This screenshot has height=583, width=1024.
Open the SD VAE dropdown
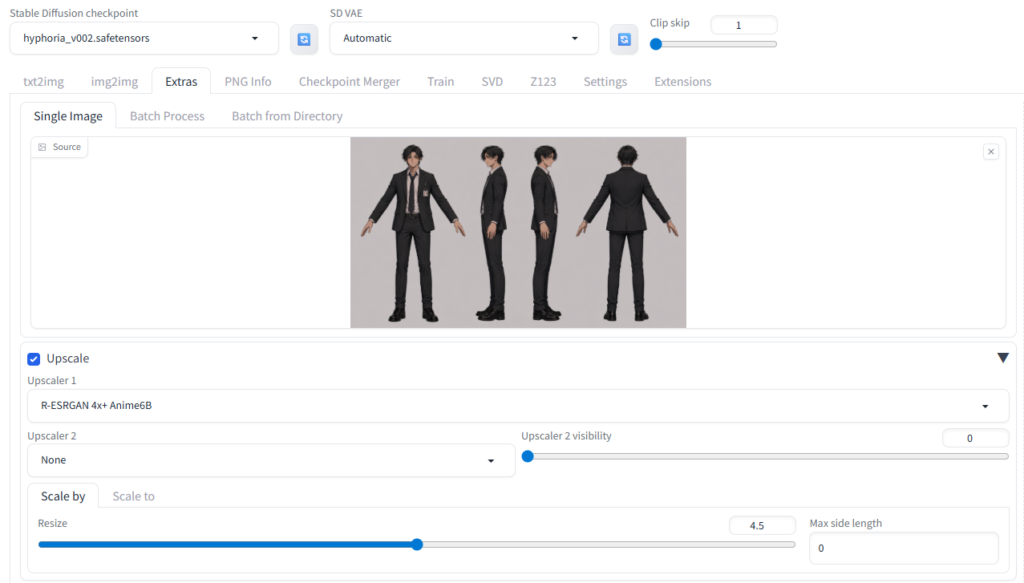click(463, 38)
